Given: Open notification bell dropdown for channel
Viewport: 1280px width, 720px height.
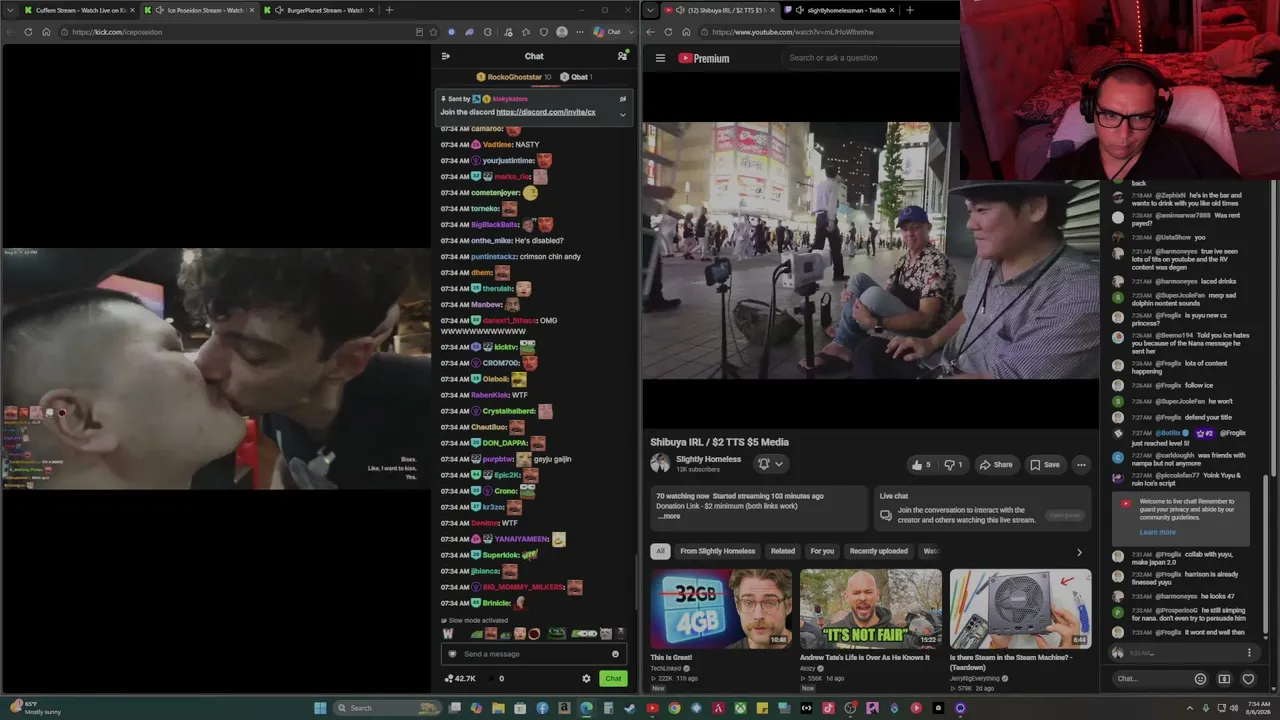Looking at the screenshot, I should [769, 464].
